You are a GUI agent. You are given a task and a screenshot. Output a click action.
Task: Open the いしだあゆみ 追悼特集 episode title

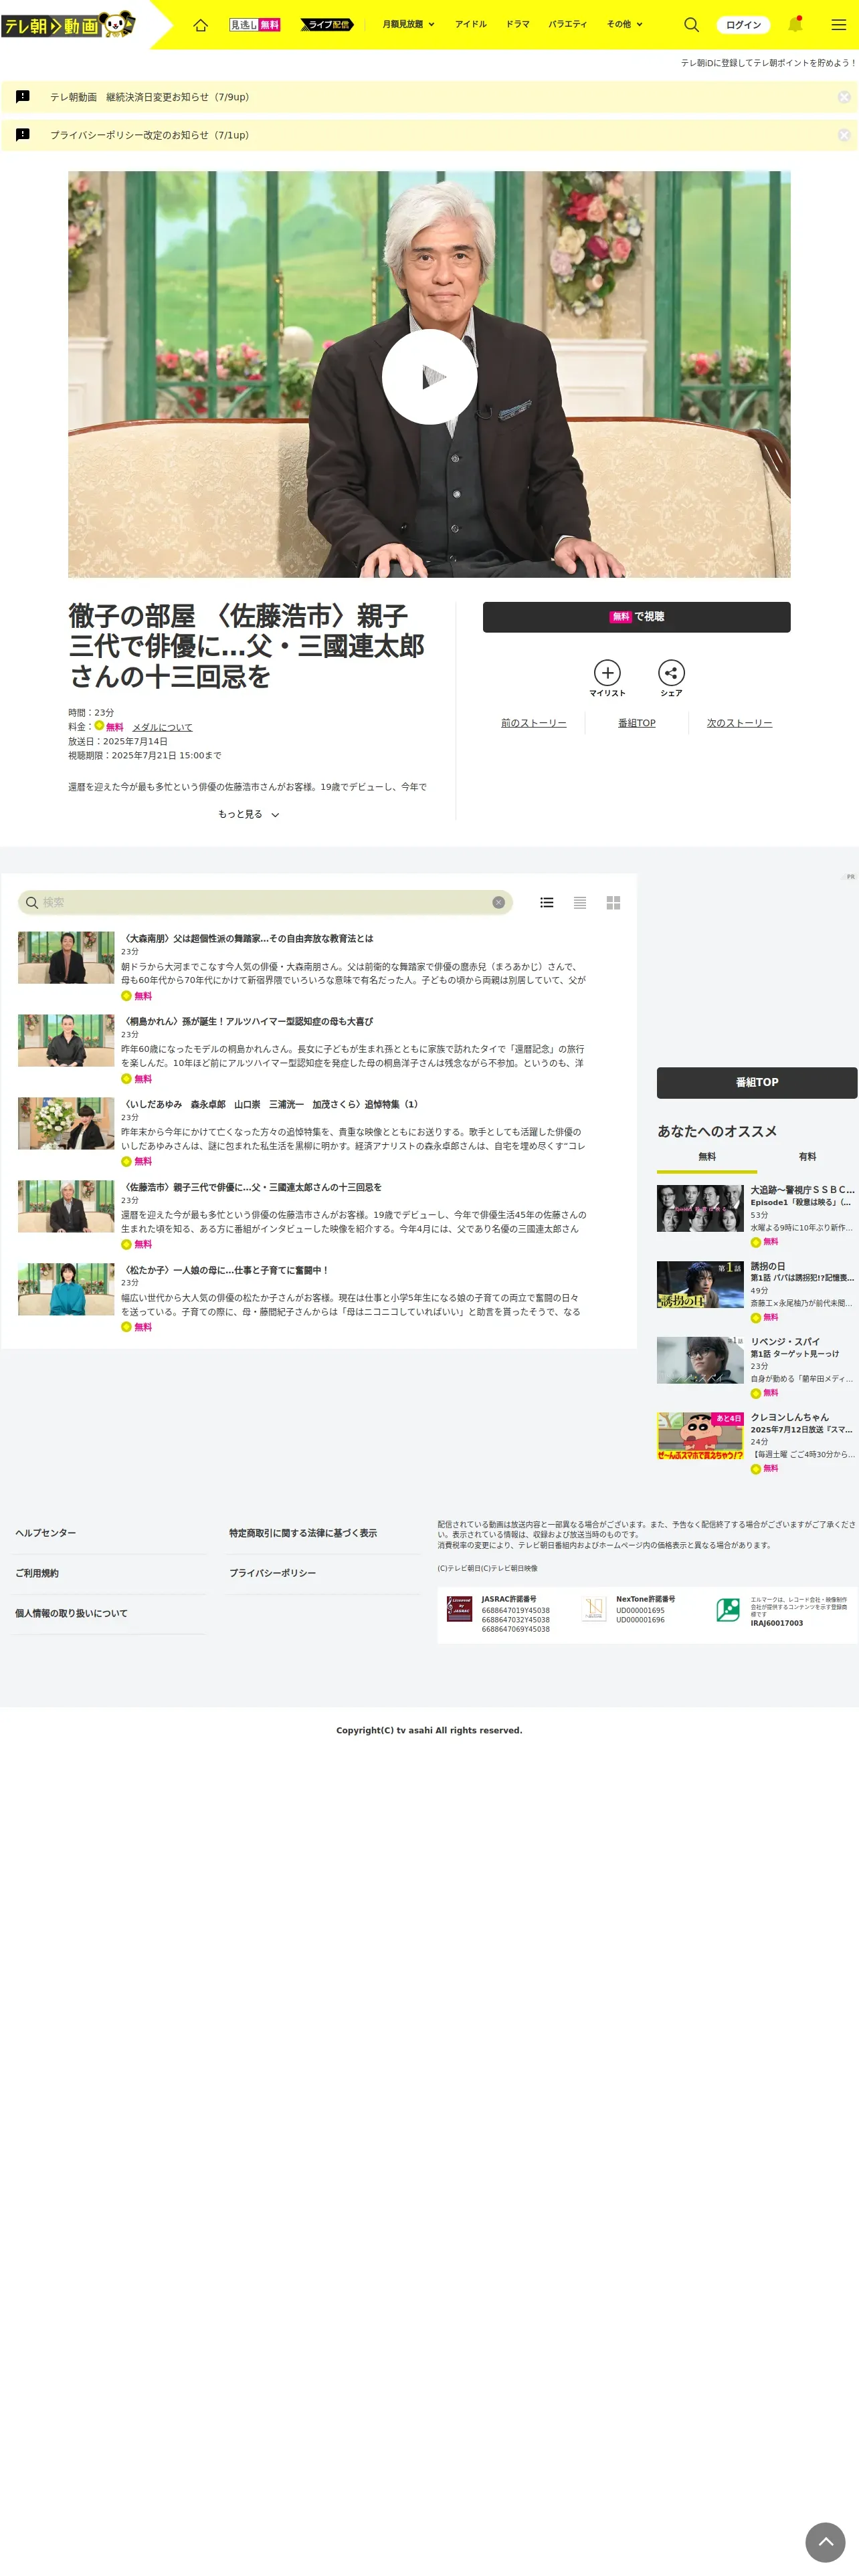click(270, 1105)
